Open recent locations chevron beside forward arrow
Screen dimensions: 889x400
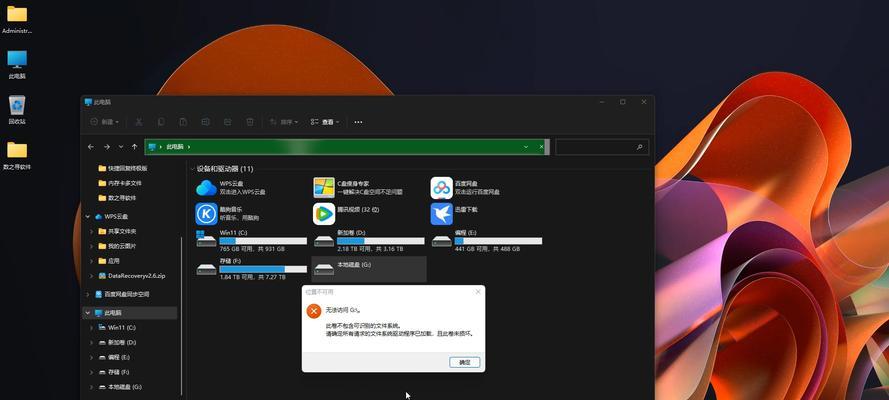[121, 147]
